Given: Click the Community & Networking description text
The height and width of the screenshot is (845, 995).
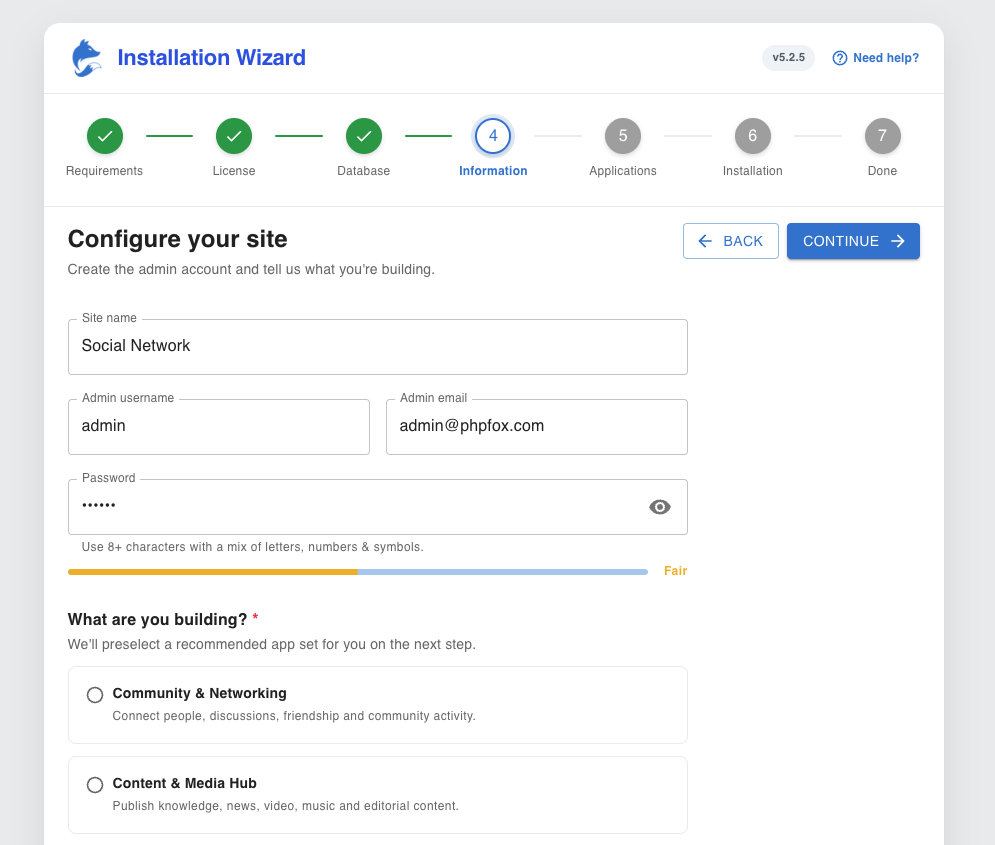Looking at the screenshot, I should (294, 716).
